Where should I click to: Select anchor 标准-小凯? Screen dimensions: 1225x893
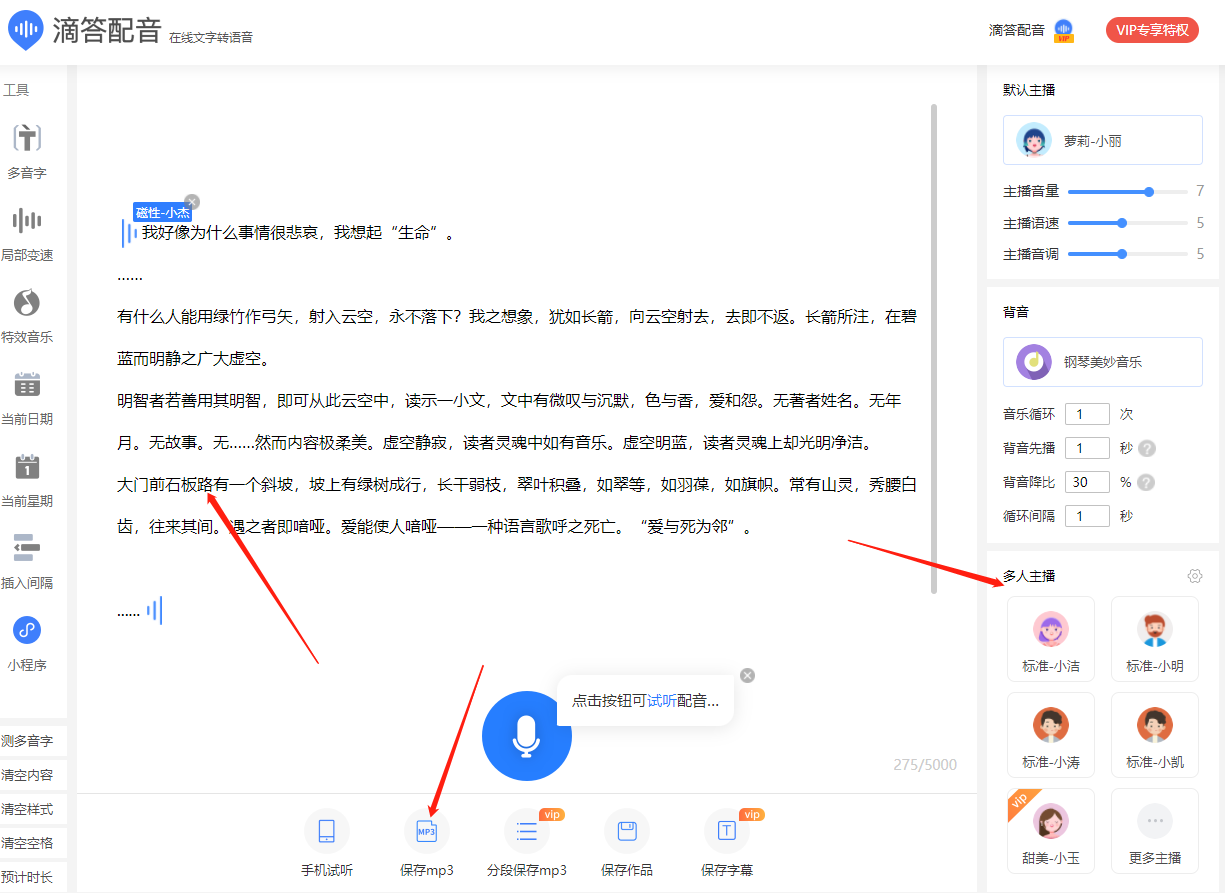coord(1155,736)
